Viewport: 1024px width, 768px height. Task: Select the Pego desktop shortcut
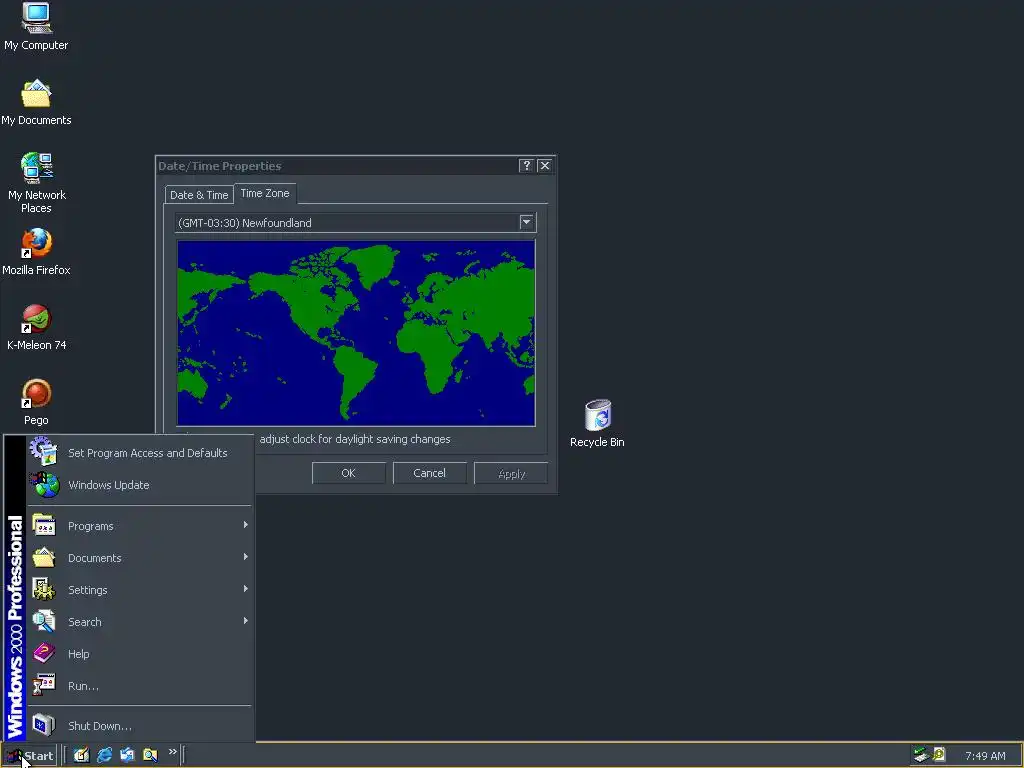(36, 402)
